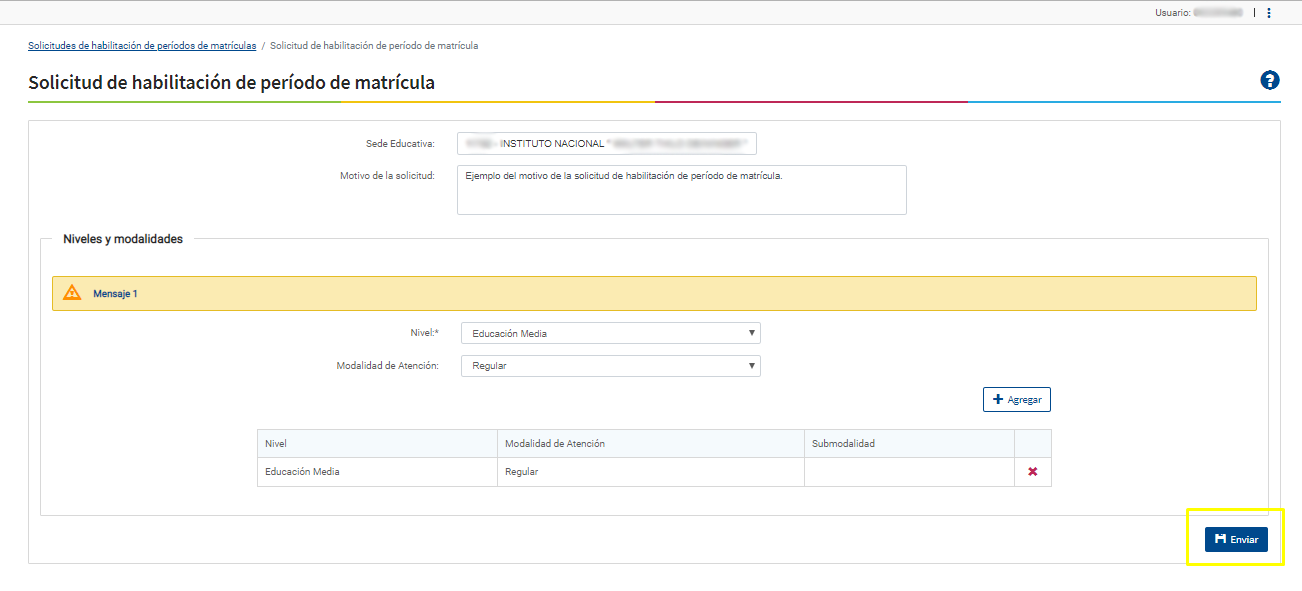Click the Niveles y modalidades section title
The image size is (1302, 591).
[x=123, y=239]
